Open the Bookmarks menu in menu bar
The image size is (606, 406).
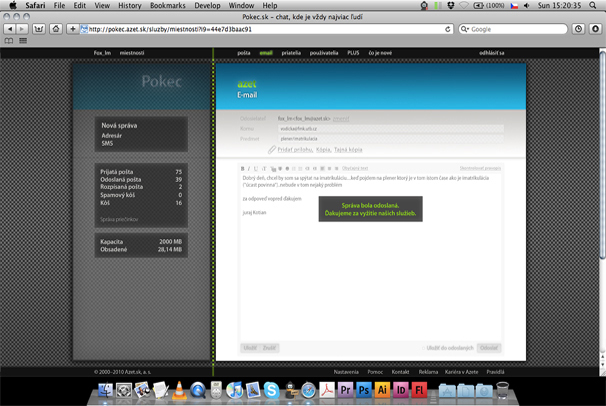[x=167, y=5]
